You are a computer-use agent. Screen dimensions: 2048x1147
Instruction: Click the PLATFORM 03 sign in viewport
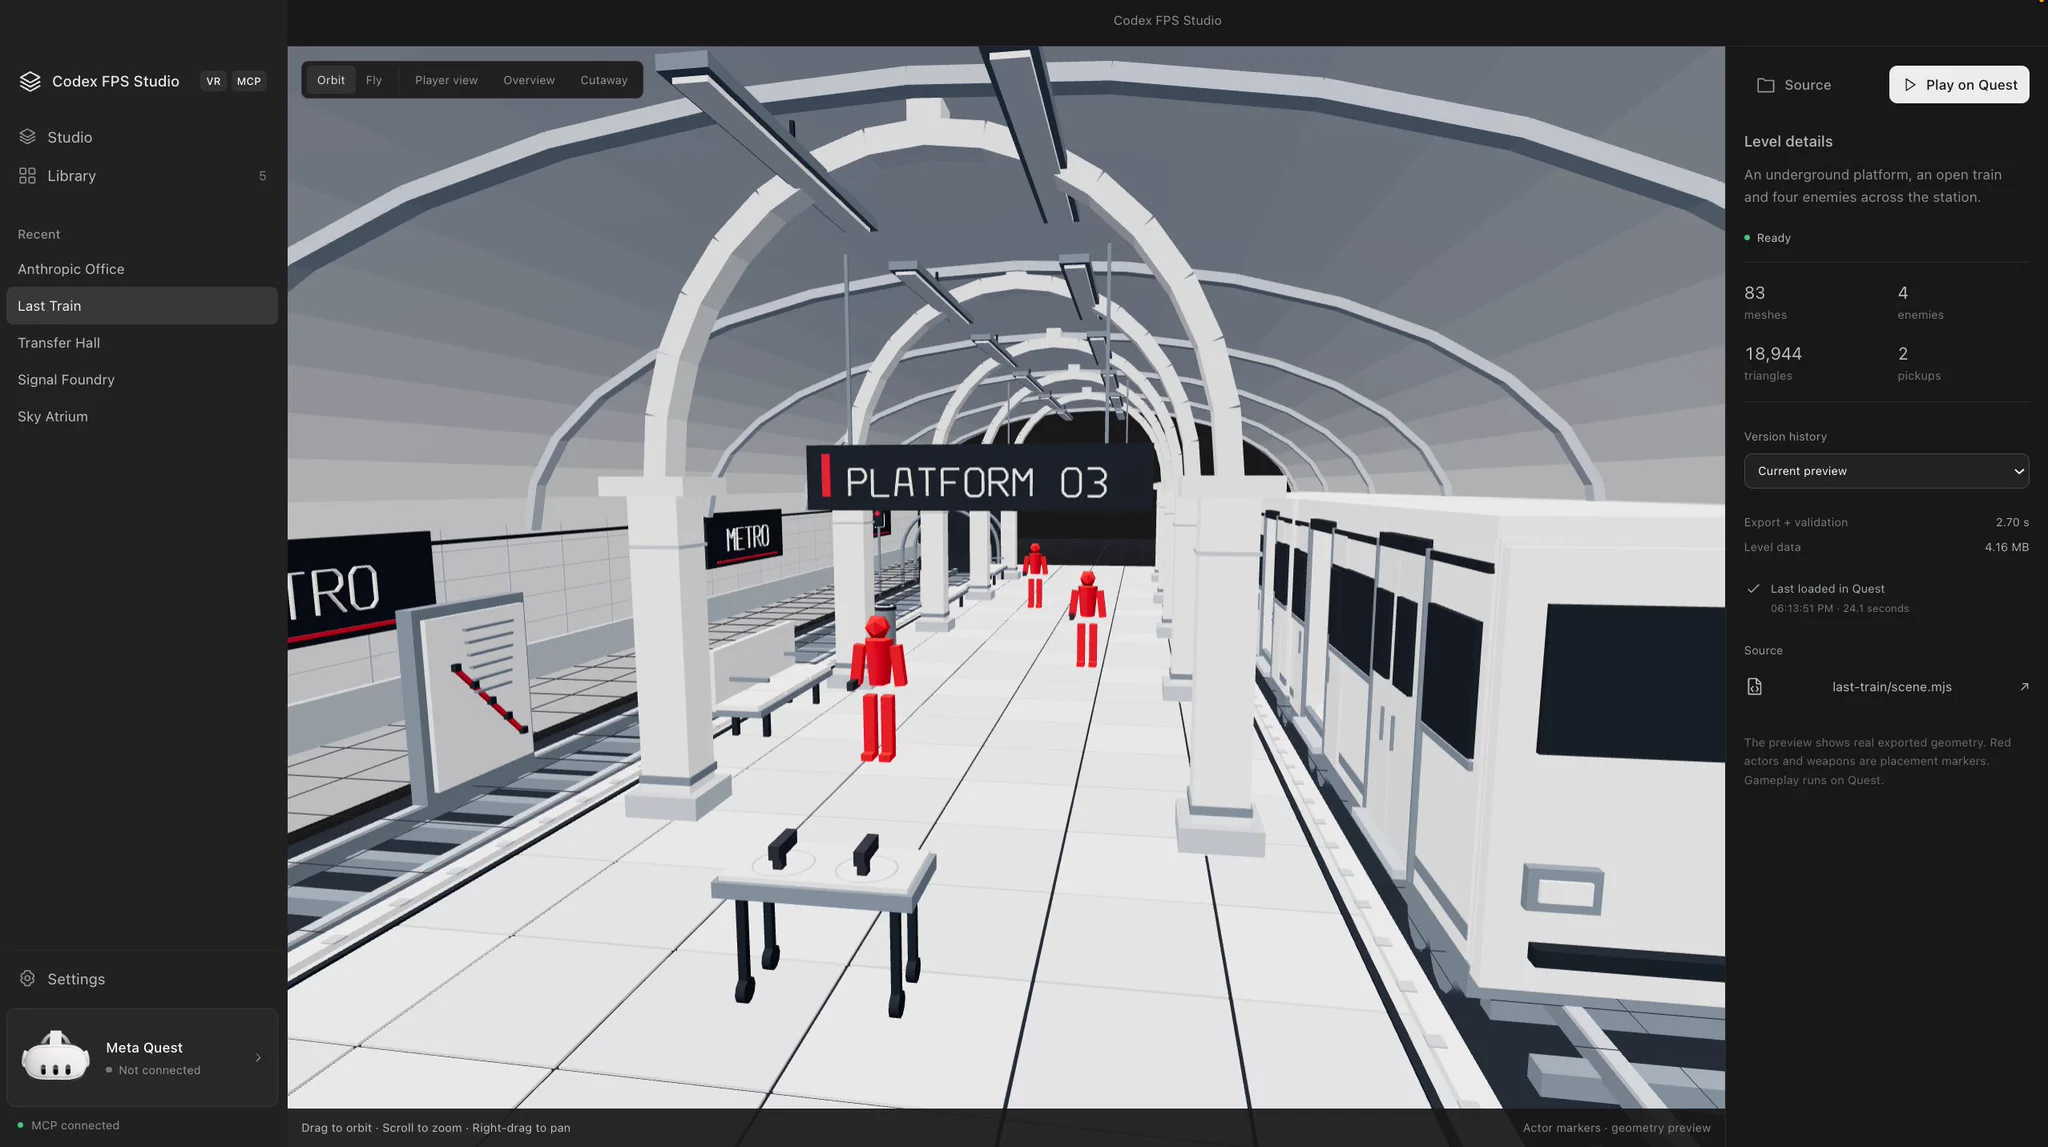click(979, 478)
